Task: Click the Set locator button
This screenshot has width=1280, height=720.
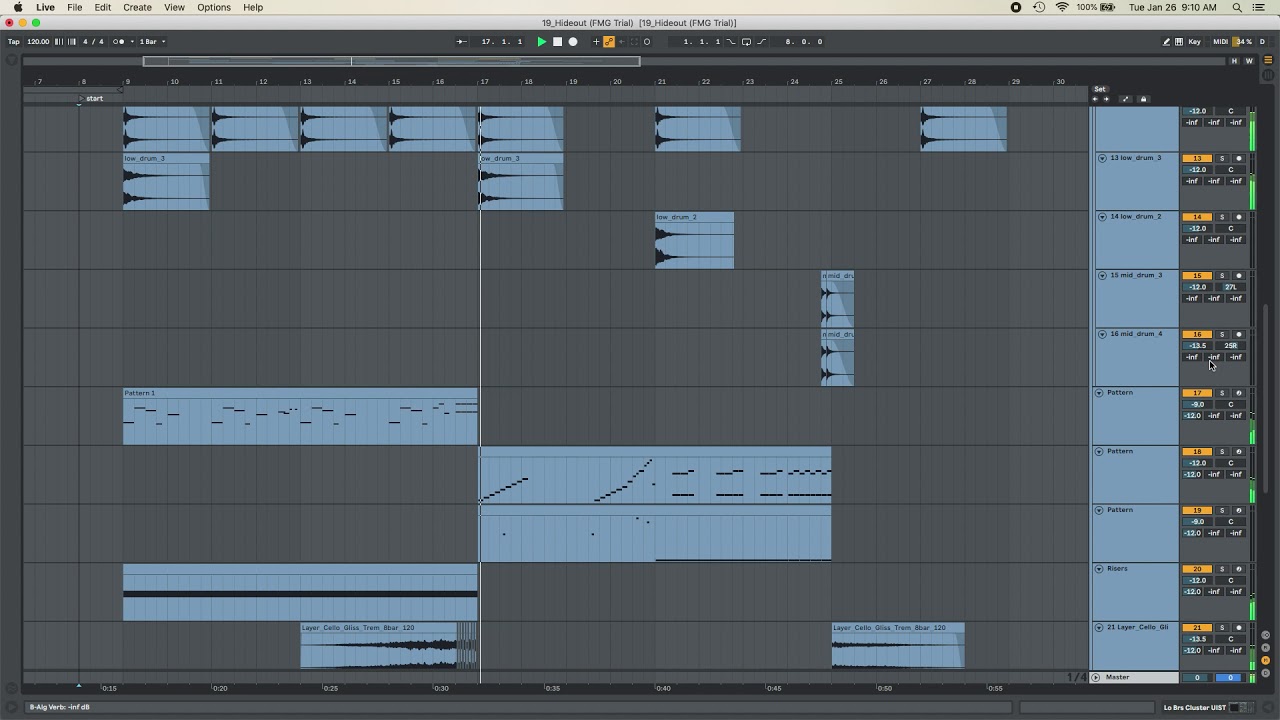Action: (1100, 89)
